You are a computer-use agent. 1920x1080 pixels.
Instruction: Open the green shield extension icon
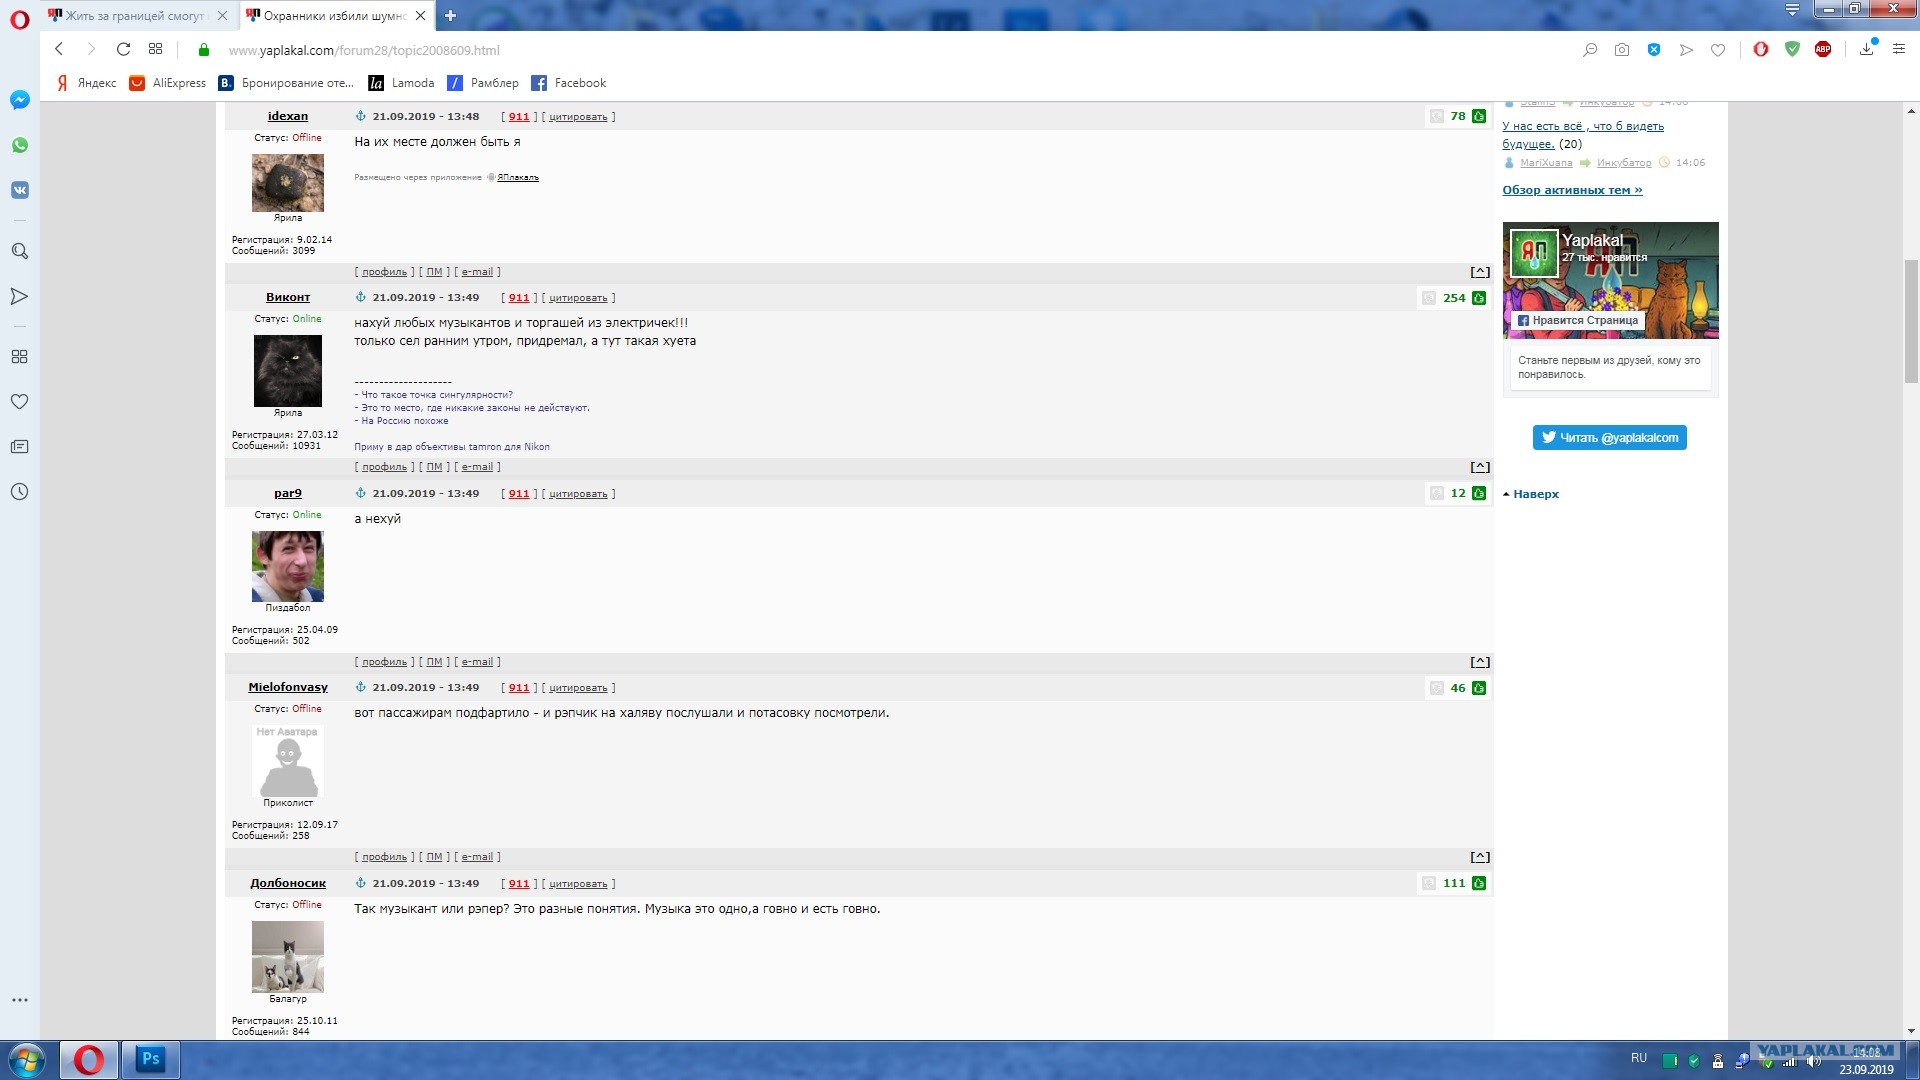[x=1792, y=49]
